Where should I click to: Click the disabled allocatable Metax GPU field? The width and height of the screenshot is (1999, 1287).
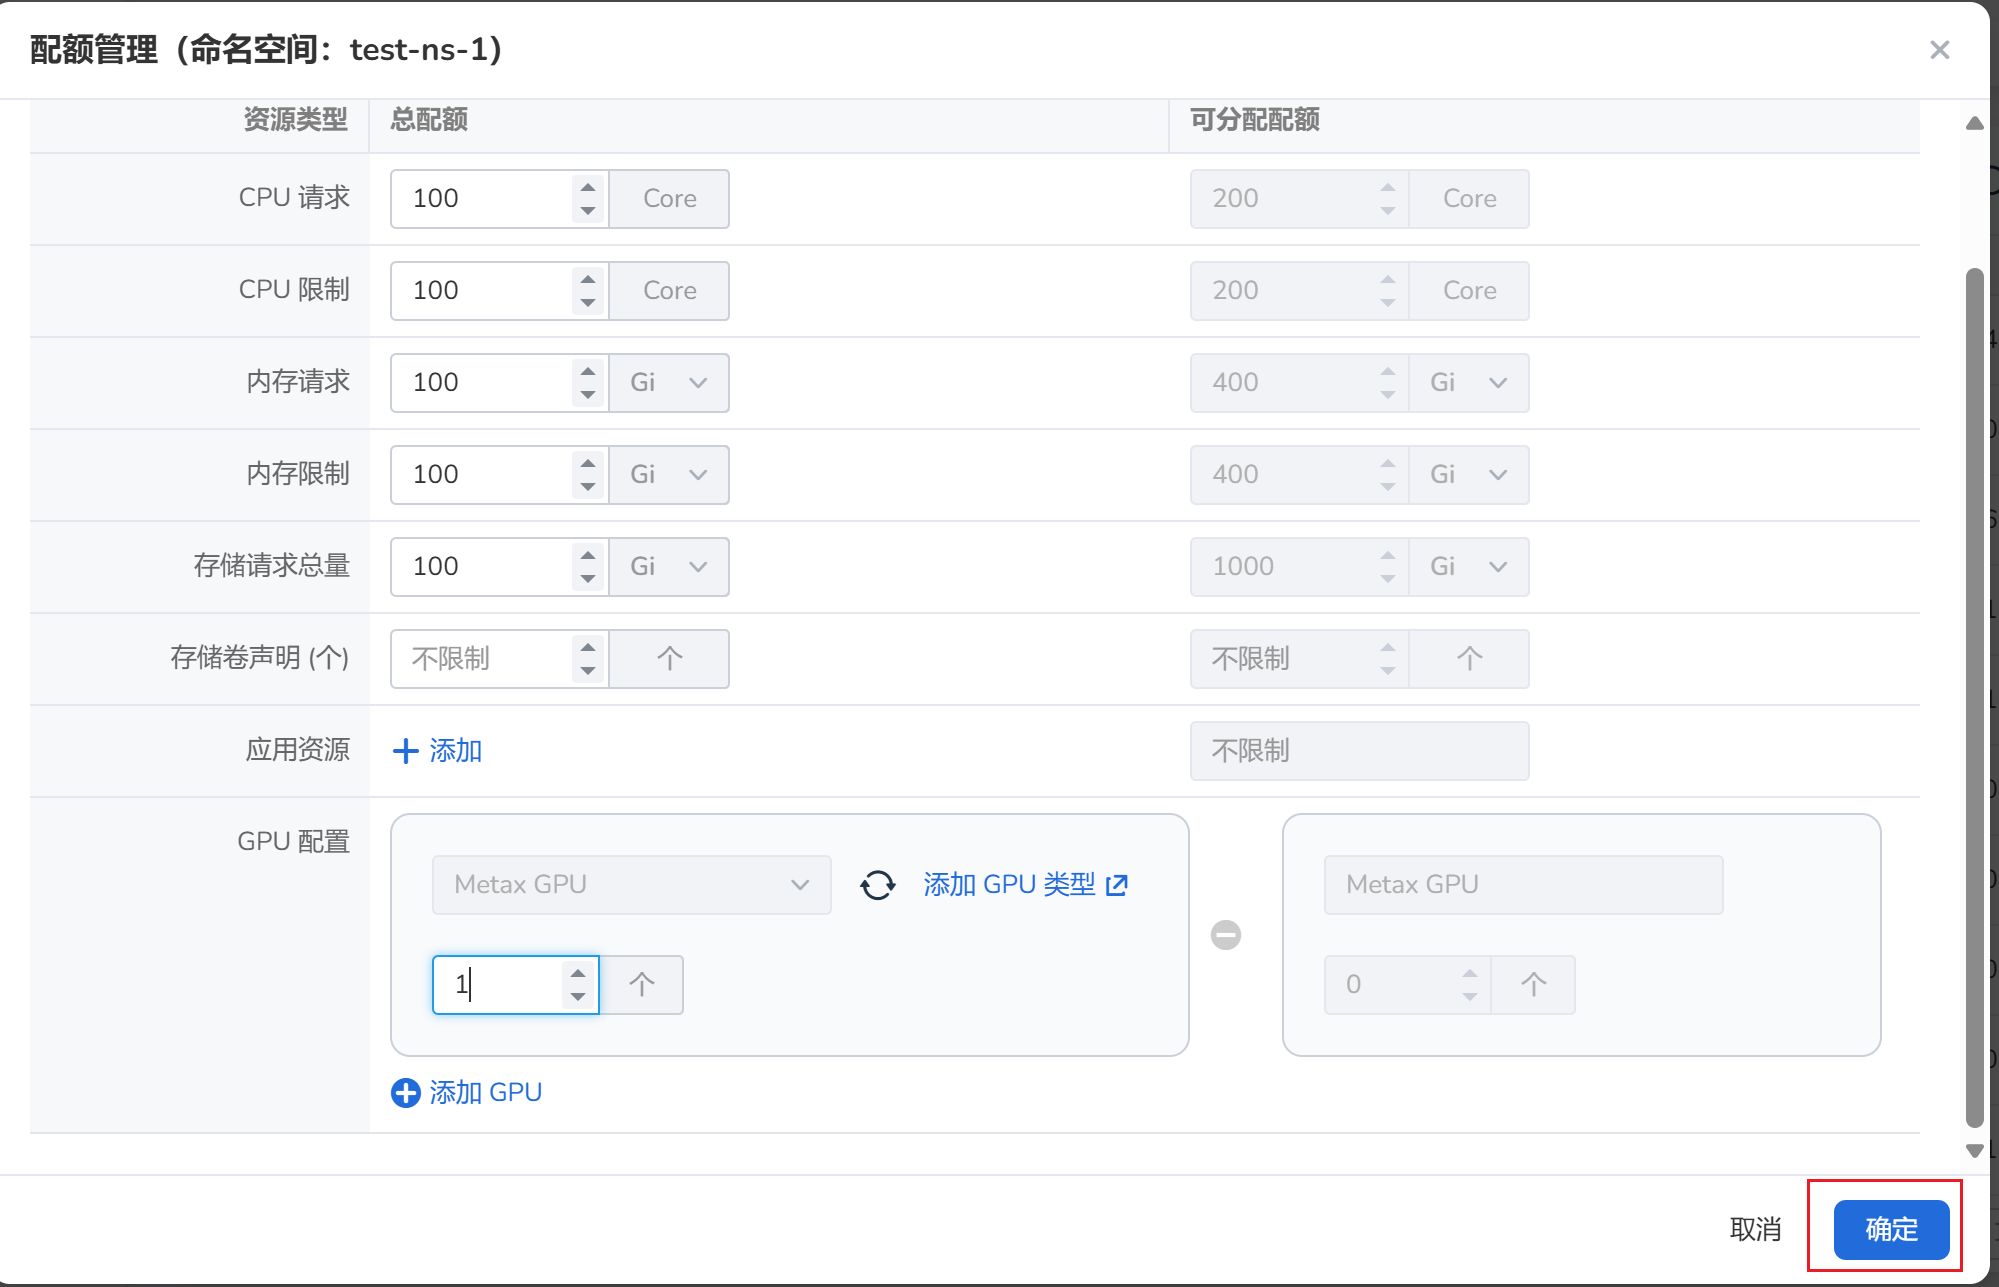tap(1523, 885)
